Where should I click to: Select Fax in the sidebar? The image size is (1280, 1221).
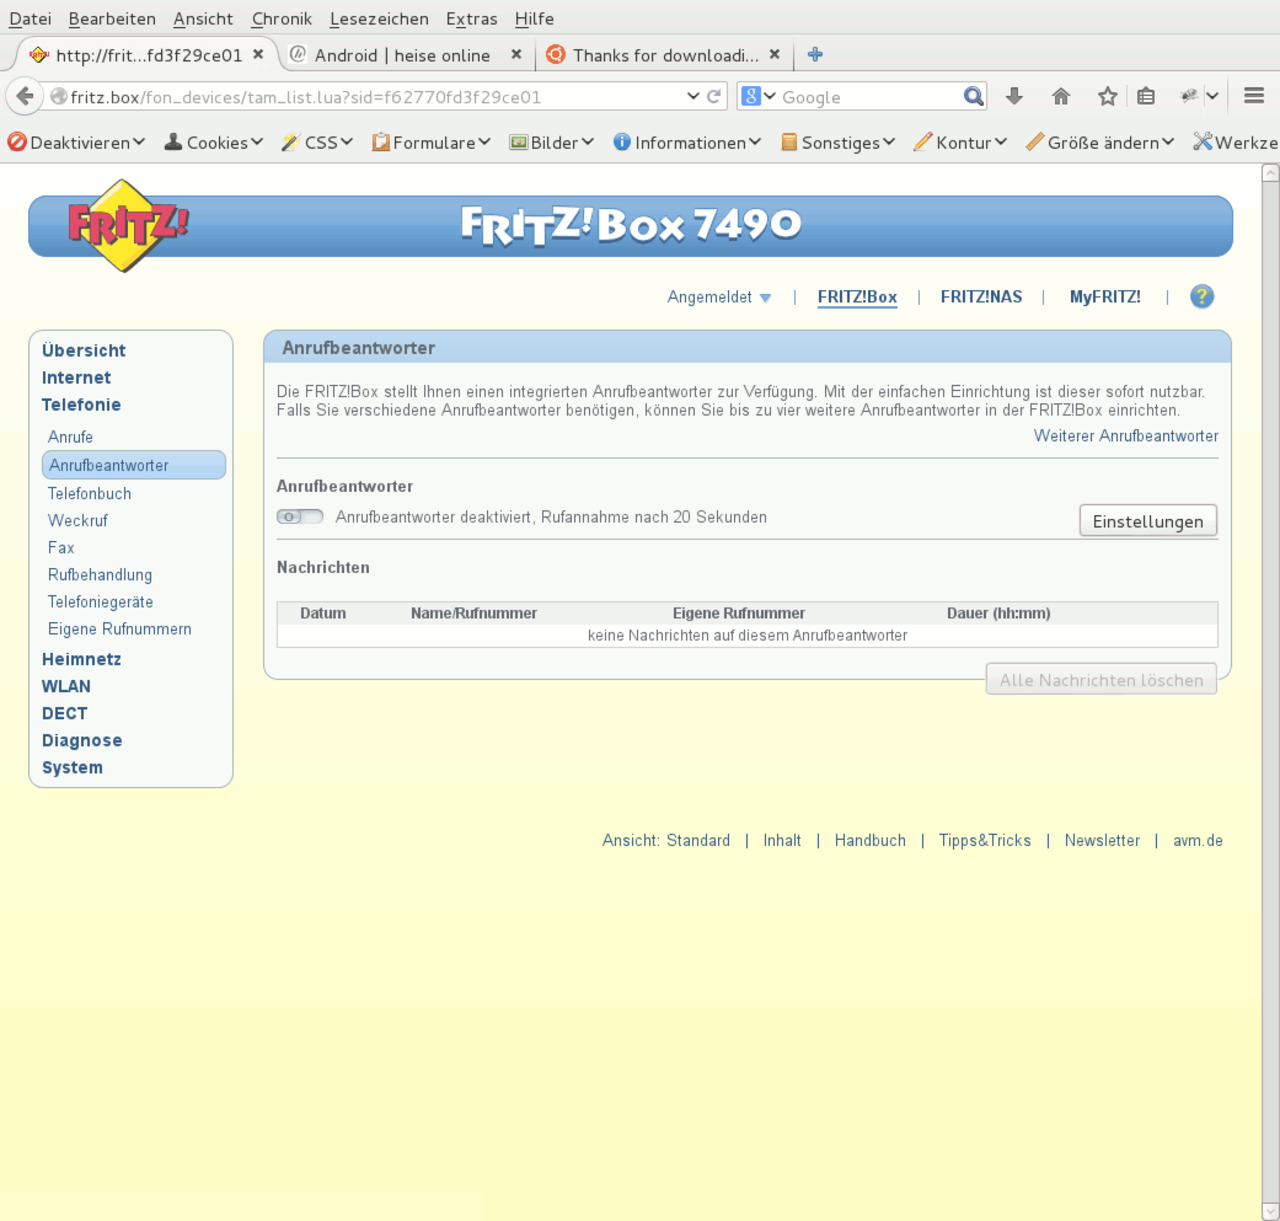[x=61, y=548]
